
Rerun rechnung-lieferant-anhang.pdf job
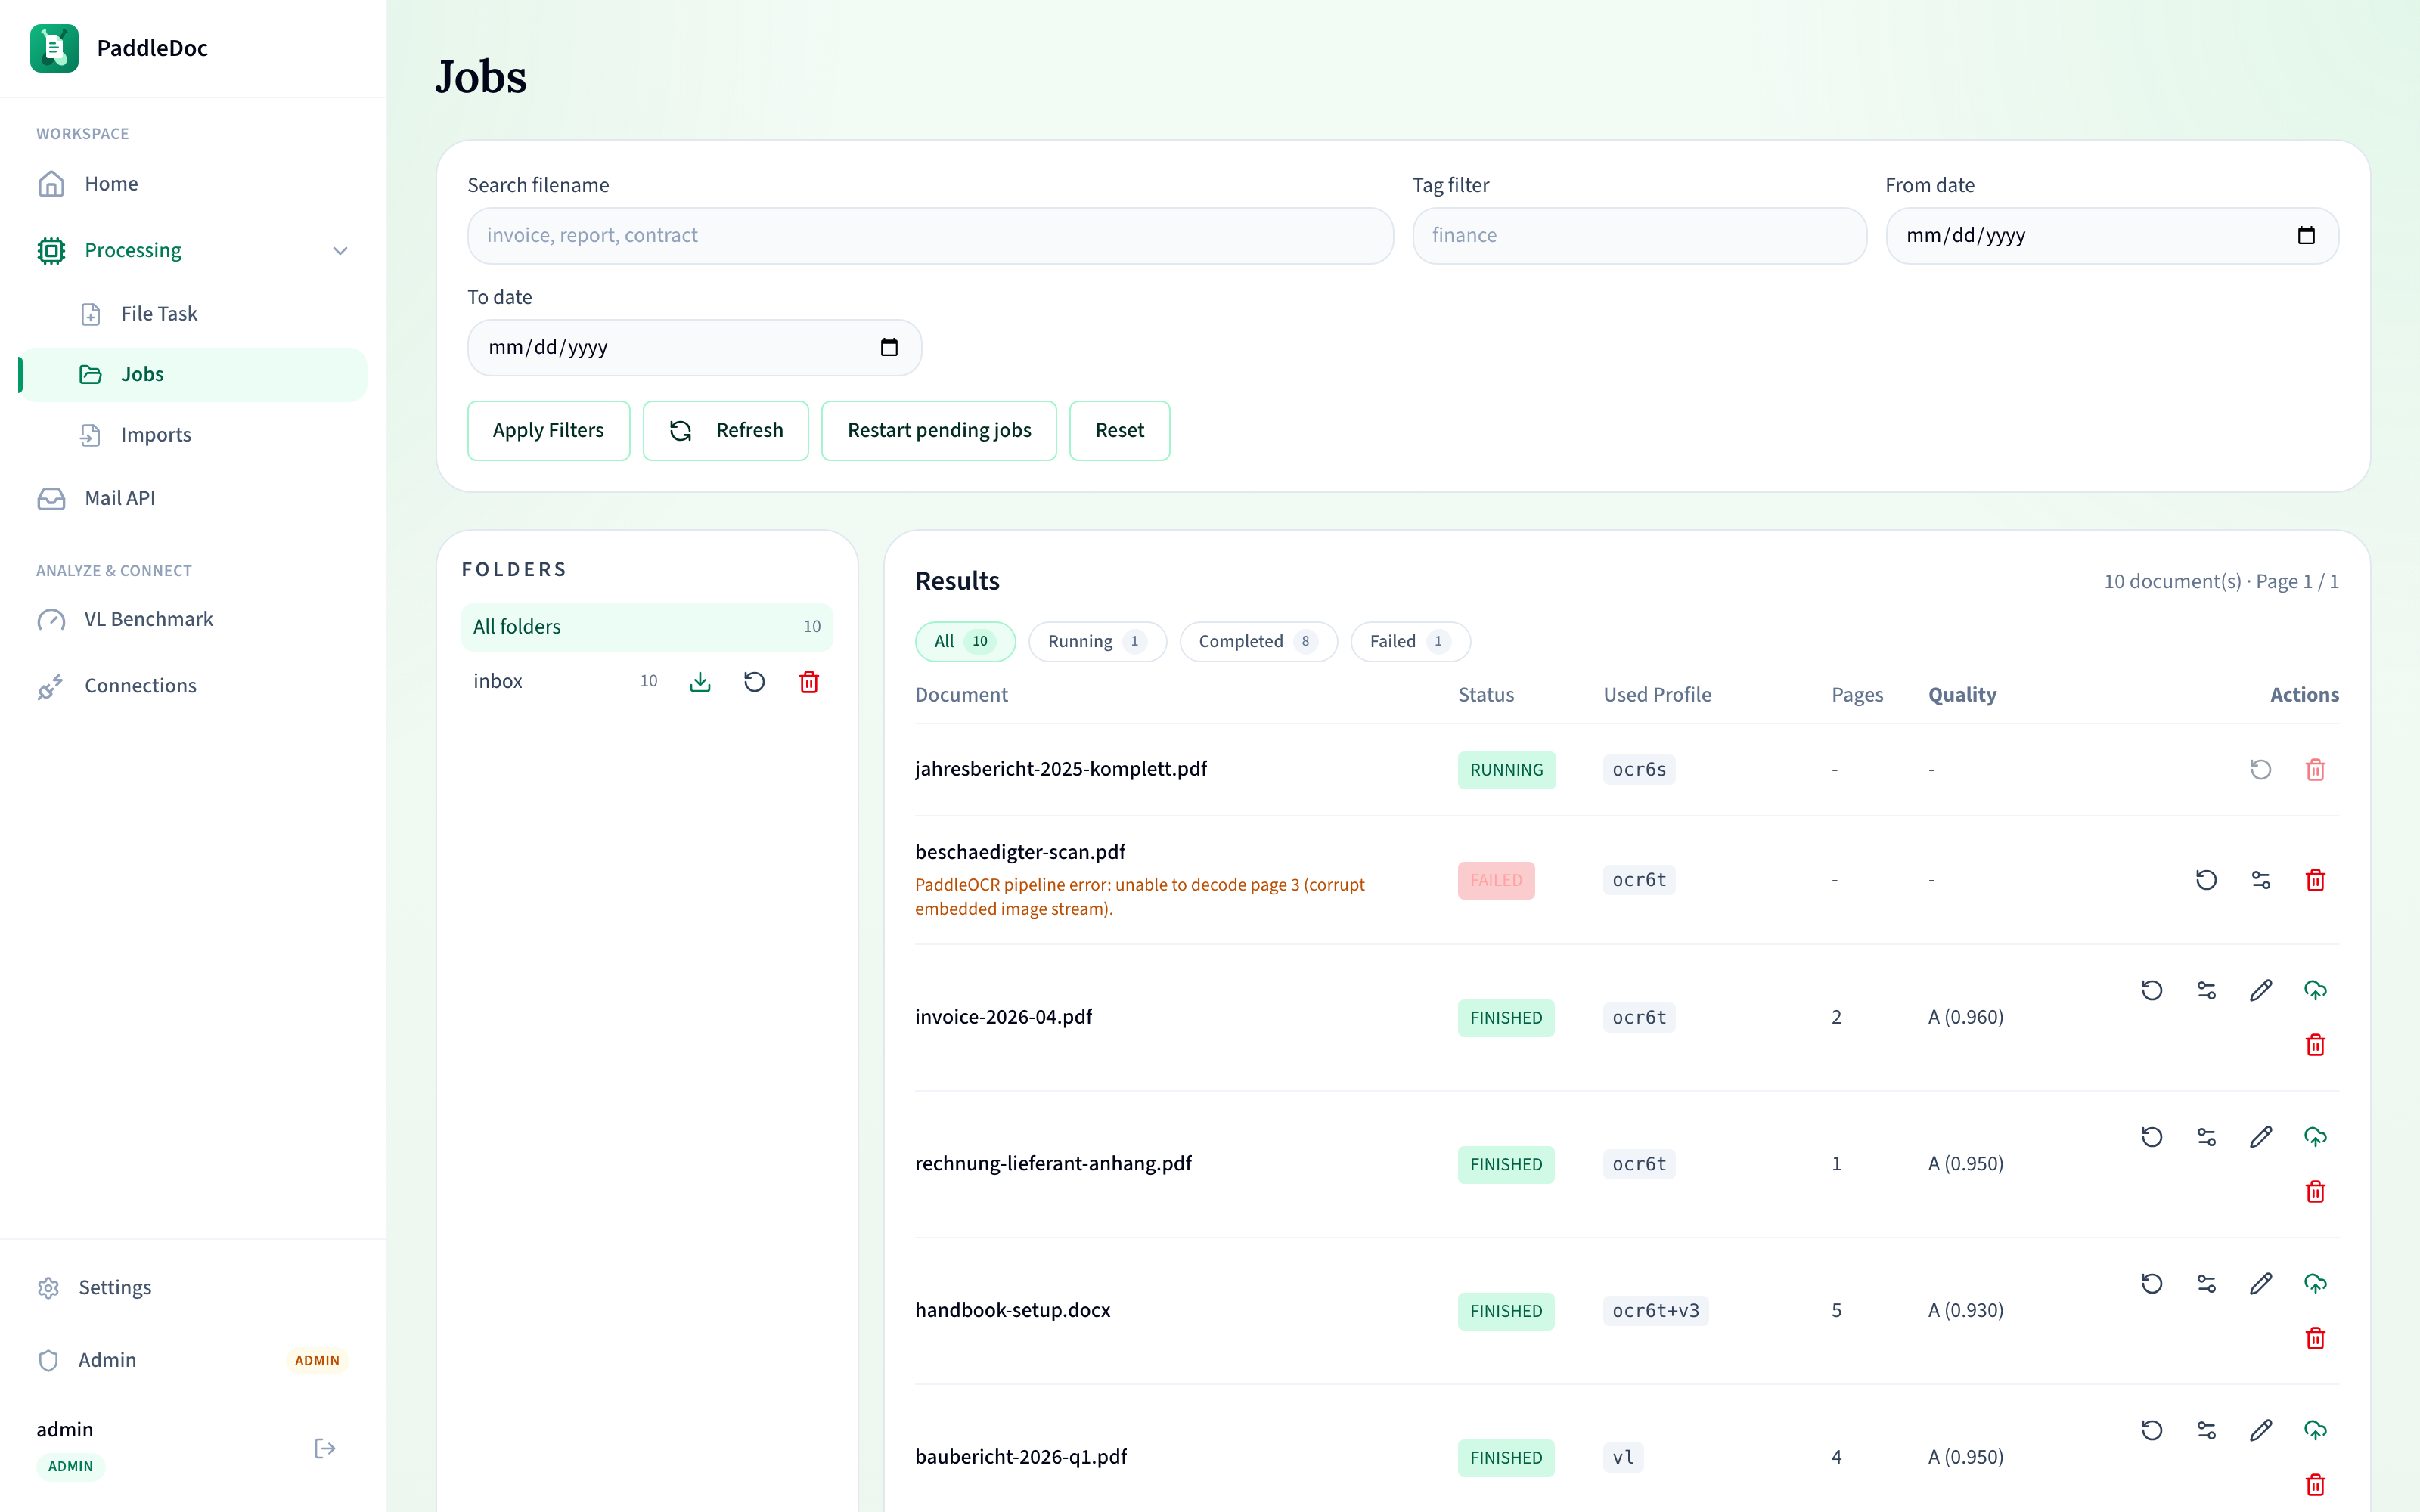(2152, 1137)
